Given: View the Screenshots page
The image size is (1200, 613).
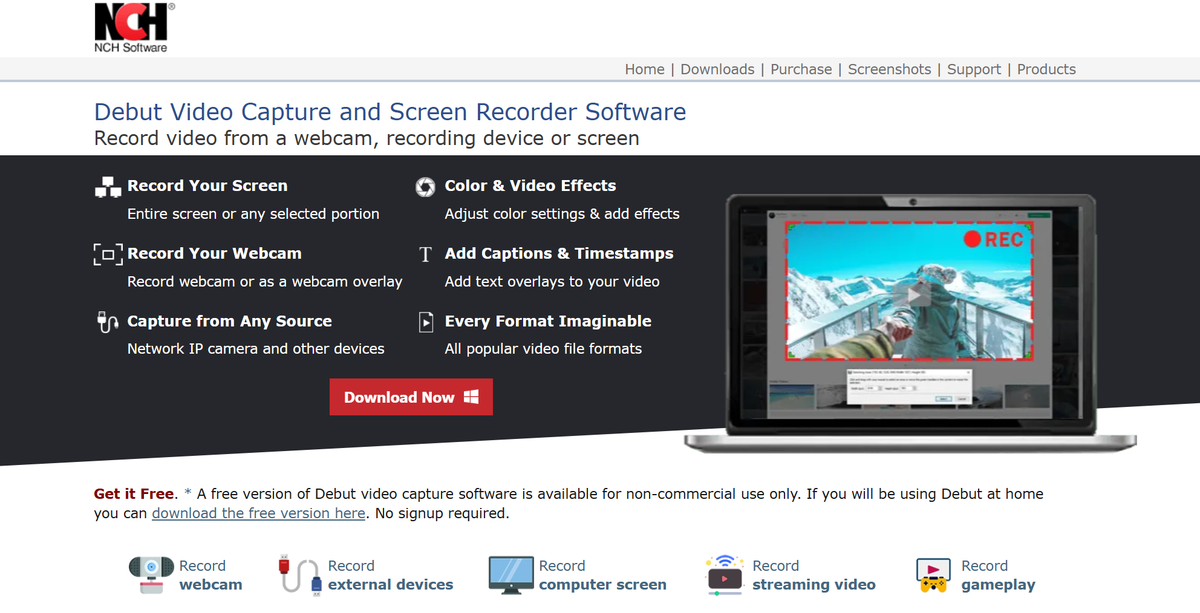Looking at the screenshot, I should (889, 69).
